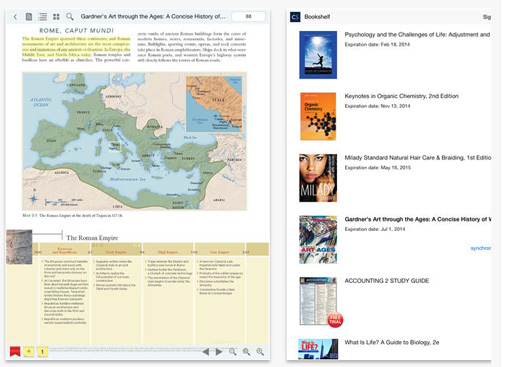The width and height of the screenshot is (520, 367).
Task: Select title ACCOUNTING 2 STUDY GUIDE
Action: tap(387, 281)
